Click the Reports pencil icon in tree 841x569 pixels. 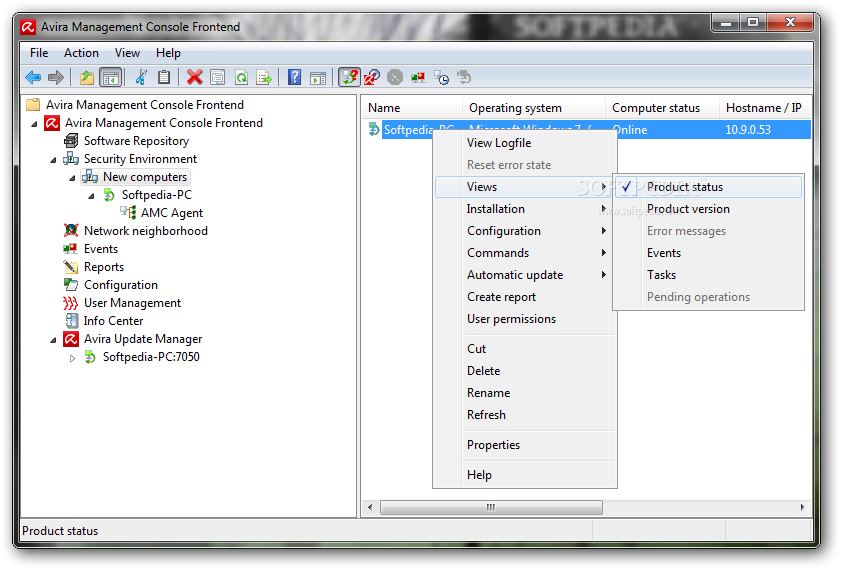tap(70, 267)
